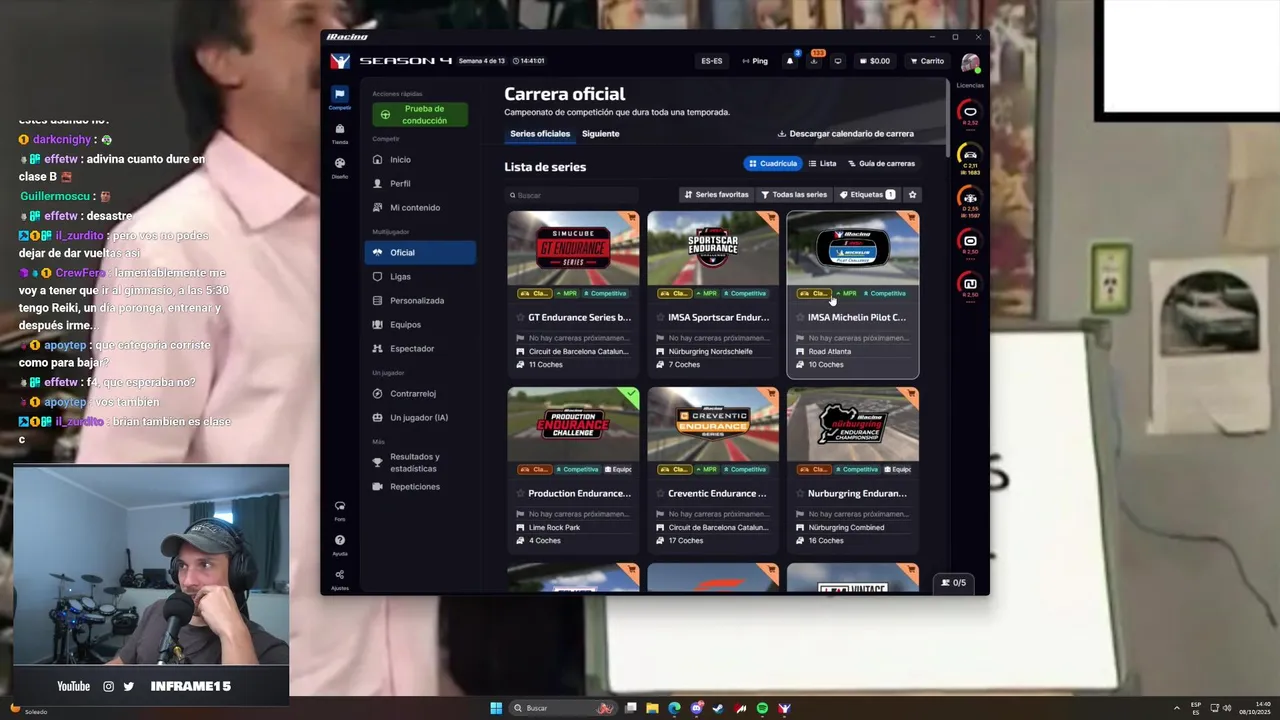Open the Competir flag icon in left rail

click(x=340, y=95)
